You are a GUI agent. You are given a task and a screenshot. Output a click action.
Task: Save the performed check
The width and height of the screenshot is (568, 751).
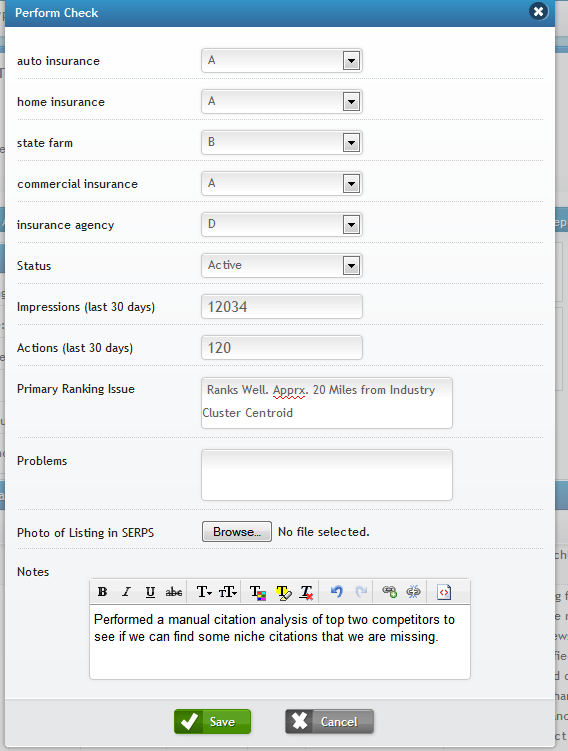click(212, 722)
